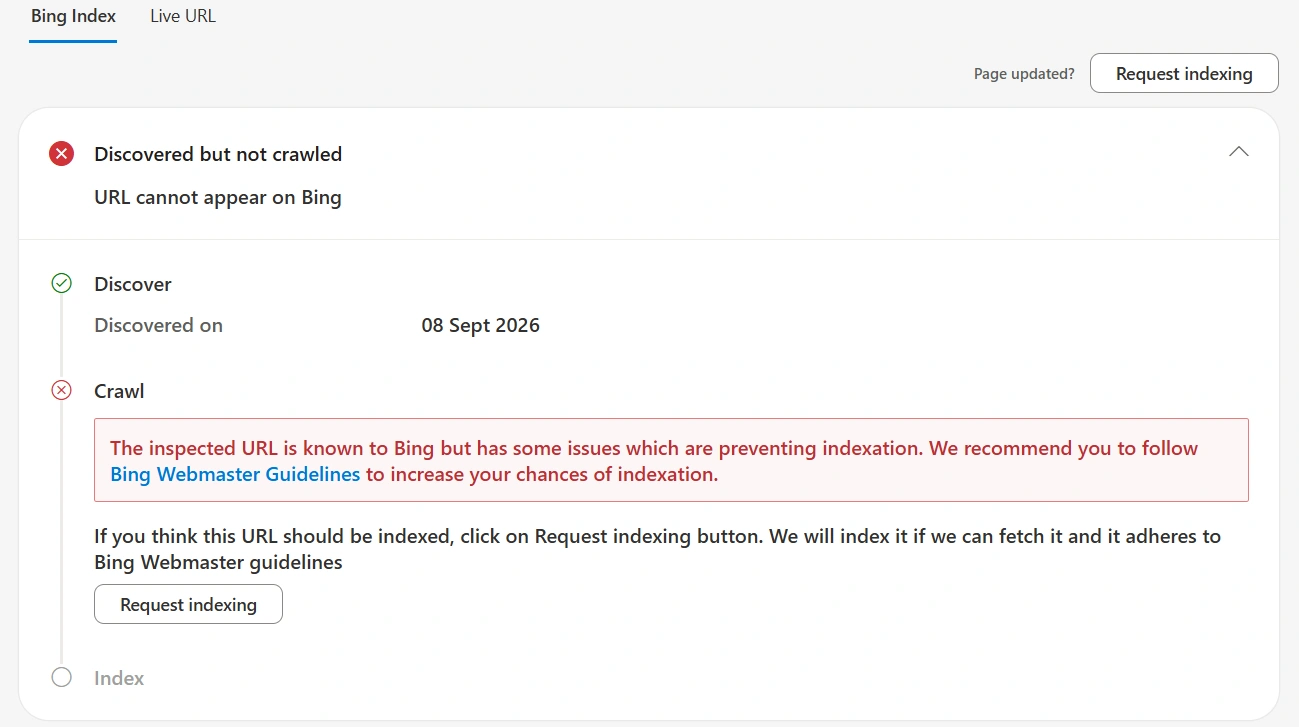
Task: Click the red error icon beside Discovered but not crawled
Action: pos(62,154)
